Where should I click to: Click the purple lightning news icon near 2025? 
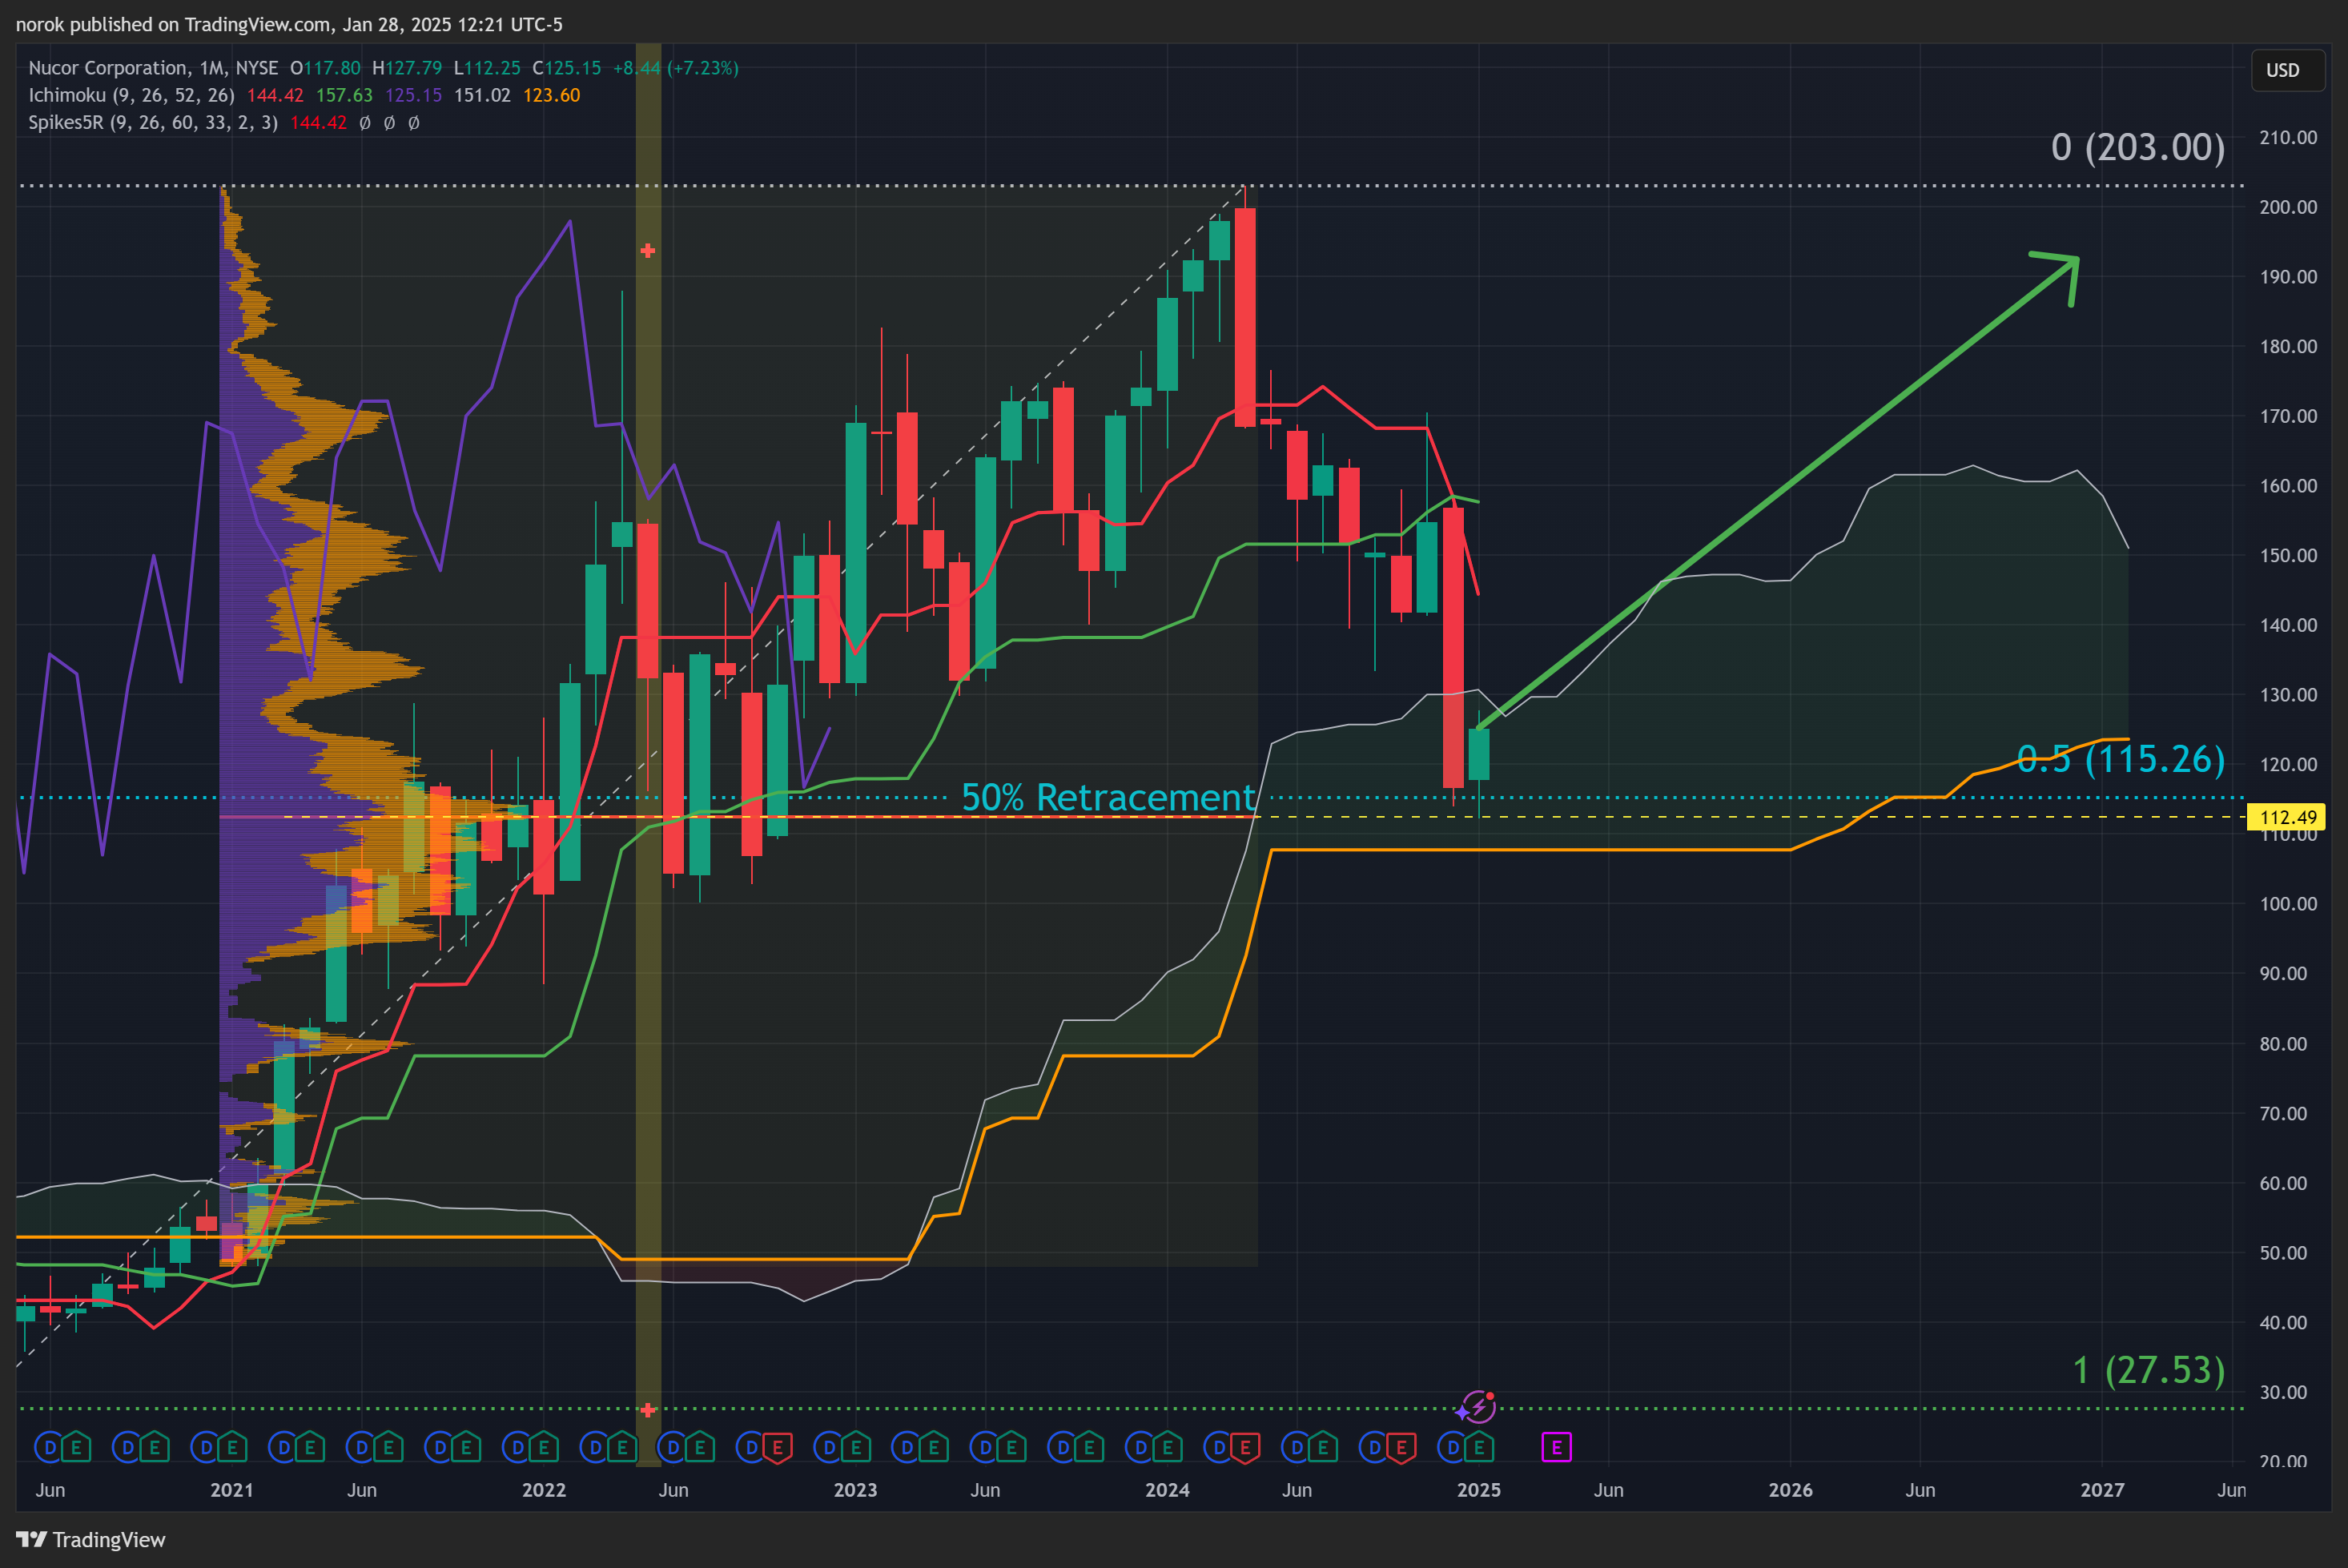click(x=1478, y=1406)
